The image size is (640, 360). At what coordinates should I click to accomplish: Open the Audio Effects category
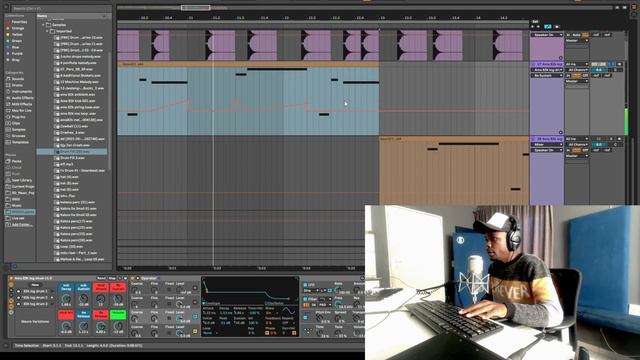20,98
